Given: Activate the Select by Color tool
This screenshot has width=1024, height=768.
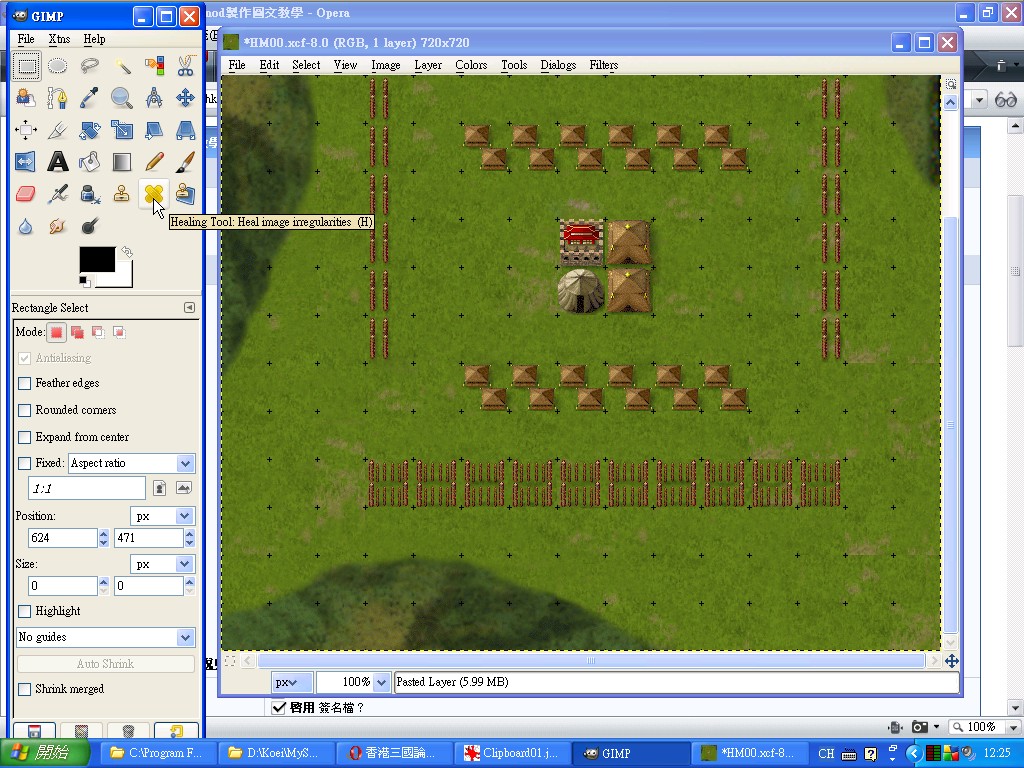Looking at the screenshot, I should click(153, 66).
